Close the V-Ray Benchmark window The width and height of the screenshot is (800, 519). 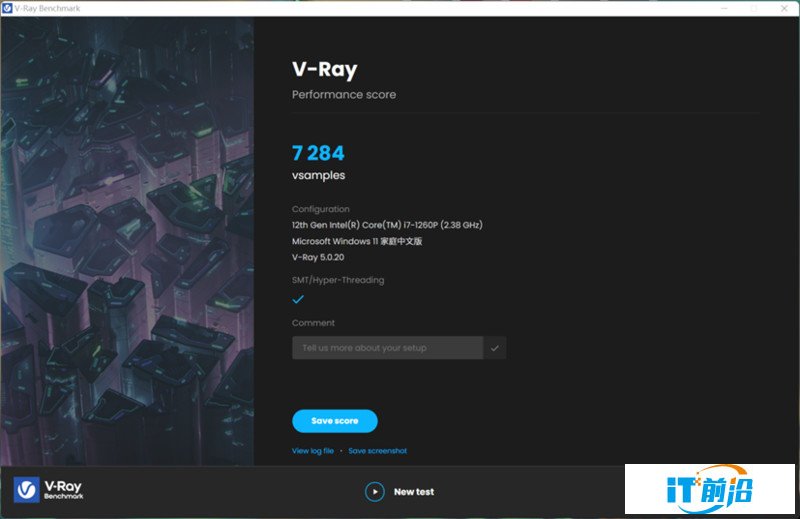point(784,8)
